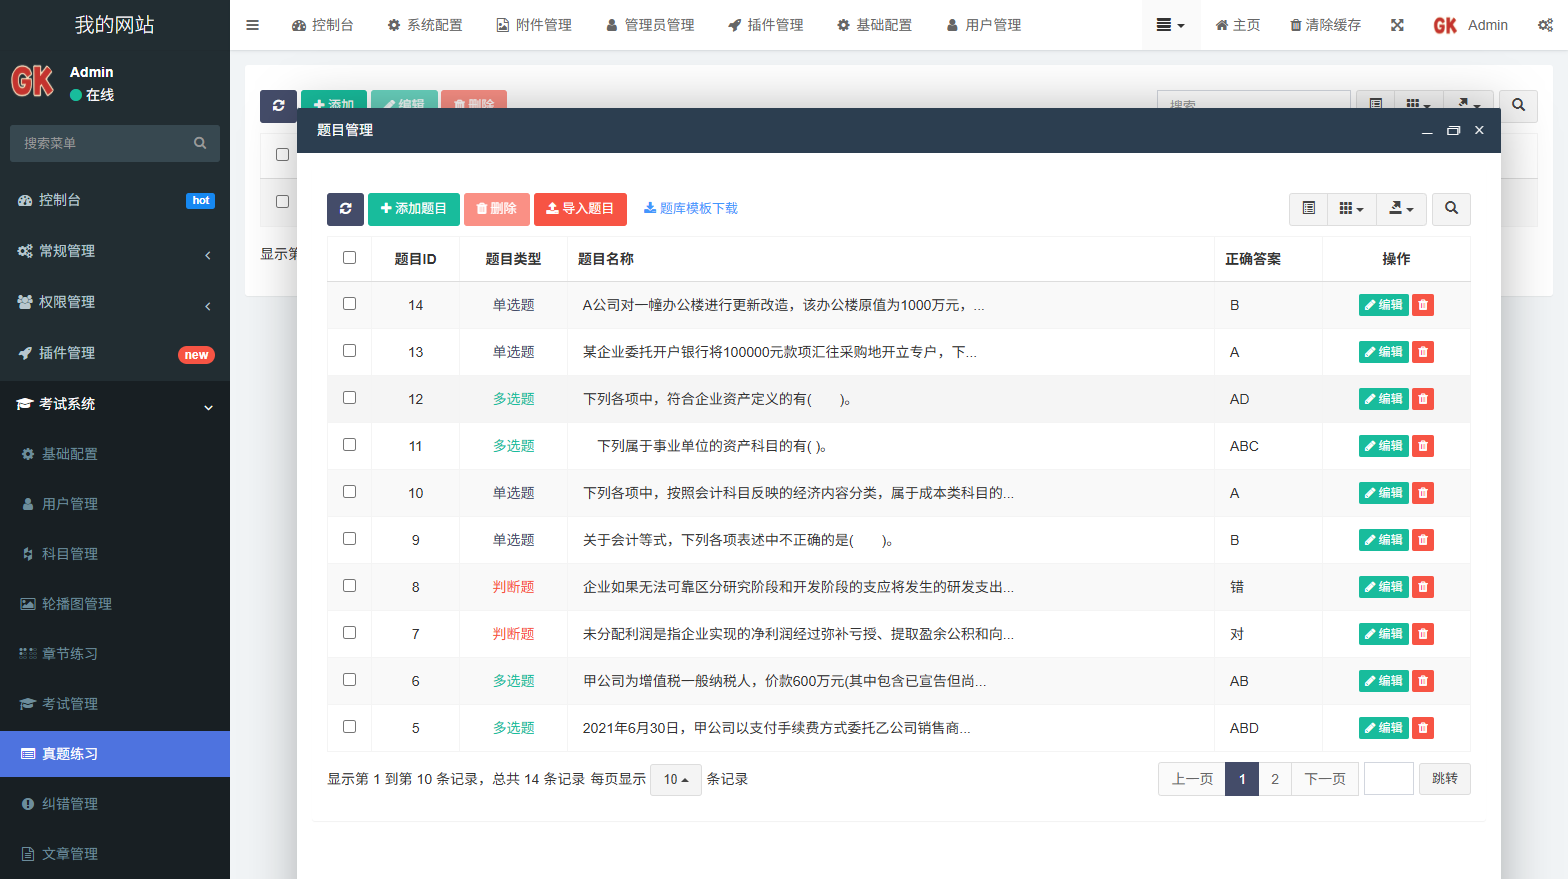
Task: Click the refresh icon in the 题目管理 toolbar
Action: (345, 209)
